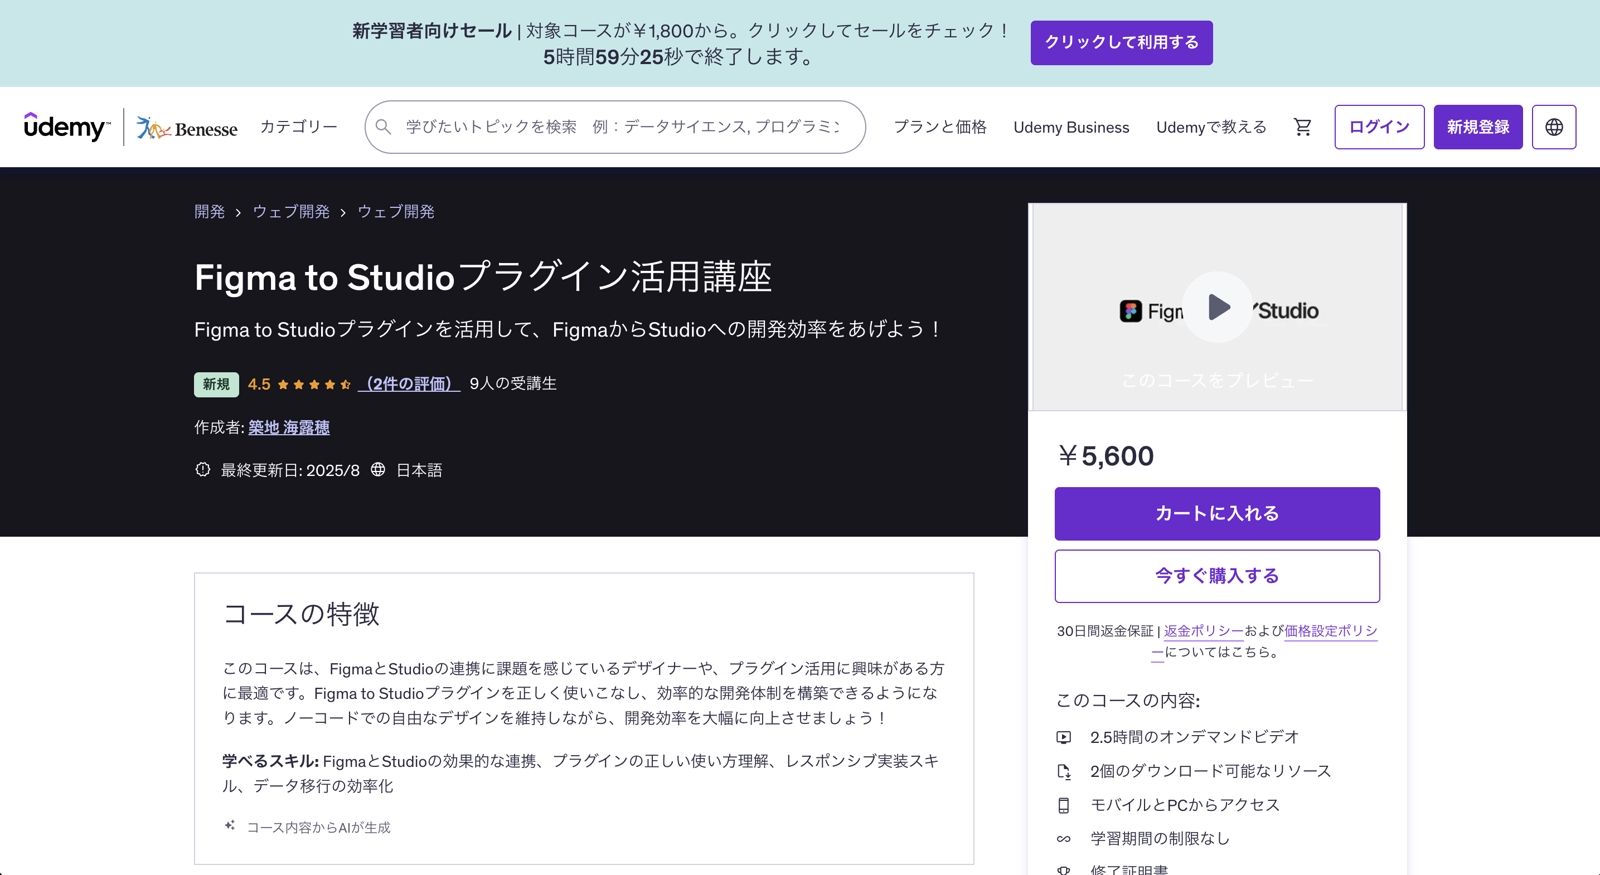
Task: Click the 新規登録 button
Action: click(x=1477, y=127)
